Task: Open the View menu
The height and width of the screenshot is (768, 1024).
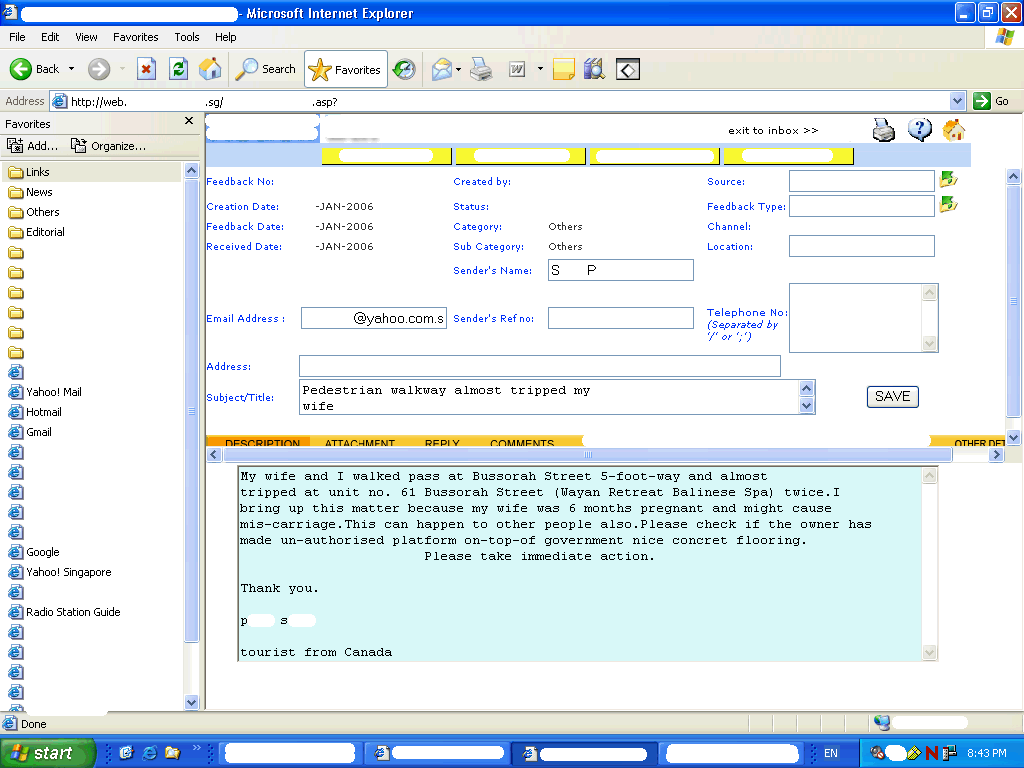Action: coord(86,37)
